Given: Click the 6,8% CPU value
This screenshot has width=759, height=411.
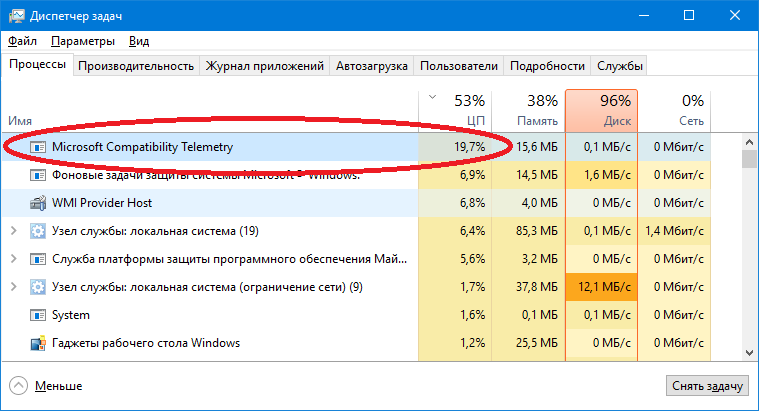Looking at the screenshot, I should pyautogui.click(x=472, y=203).
